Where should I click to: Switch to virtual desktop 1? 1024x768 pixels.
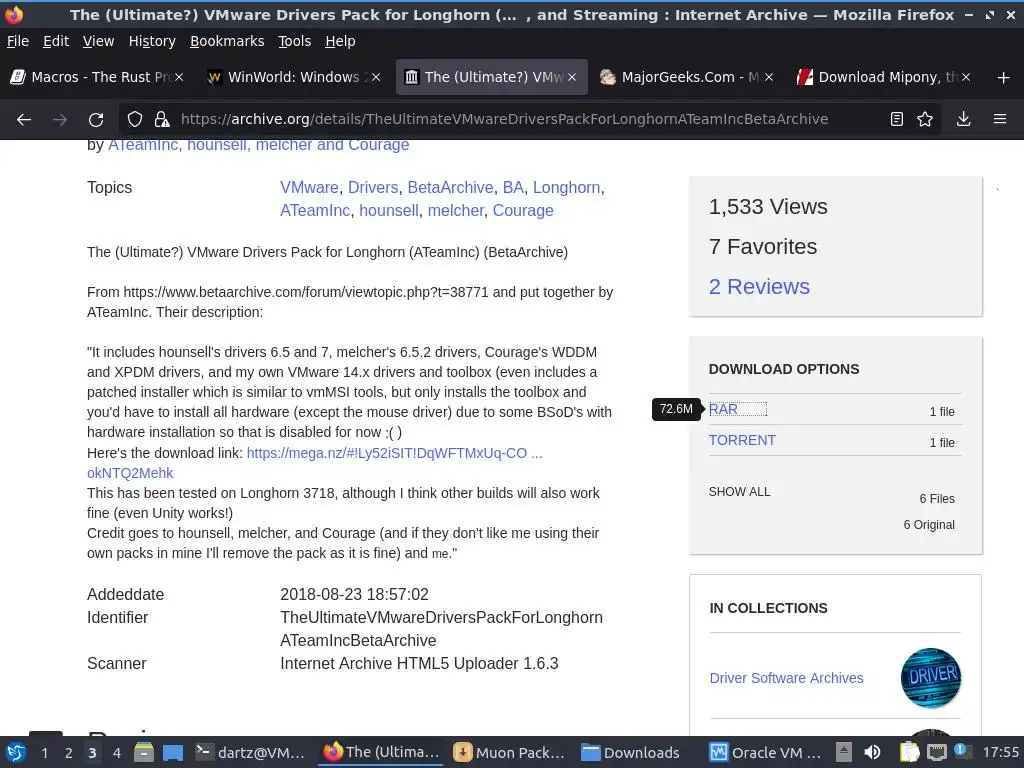pyautogui.click(x=44, y=753)
